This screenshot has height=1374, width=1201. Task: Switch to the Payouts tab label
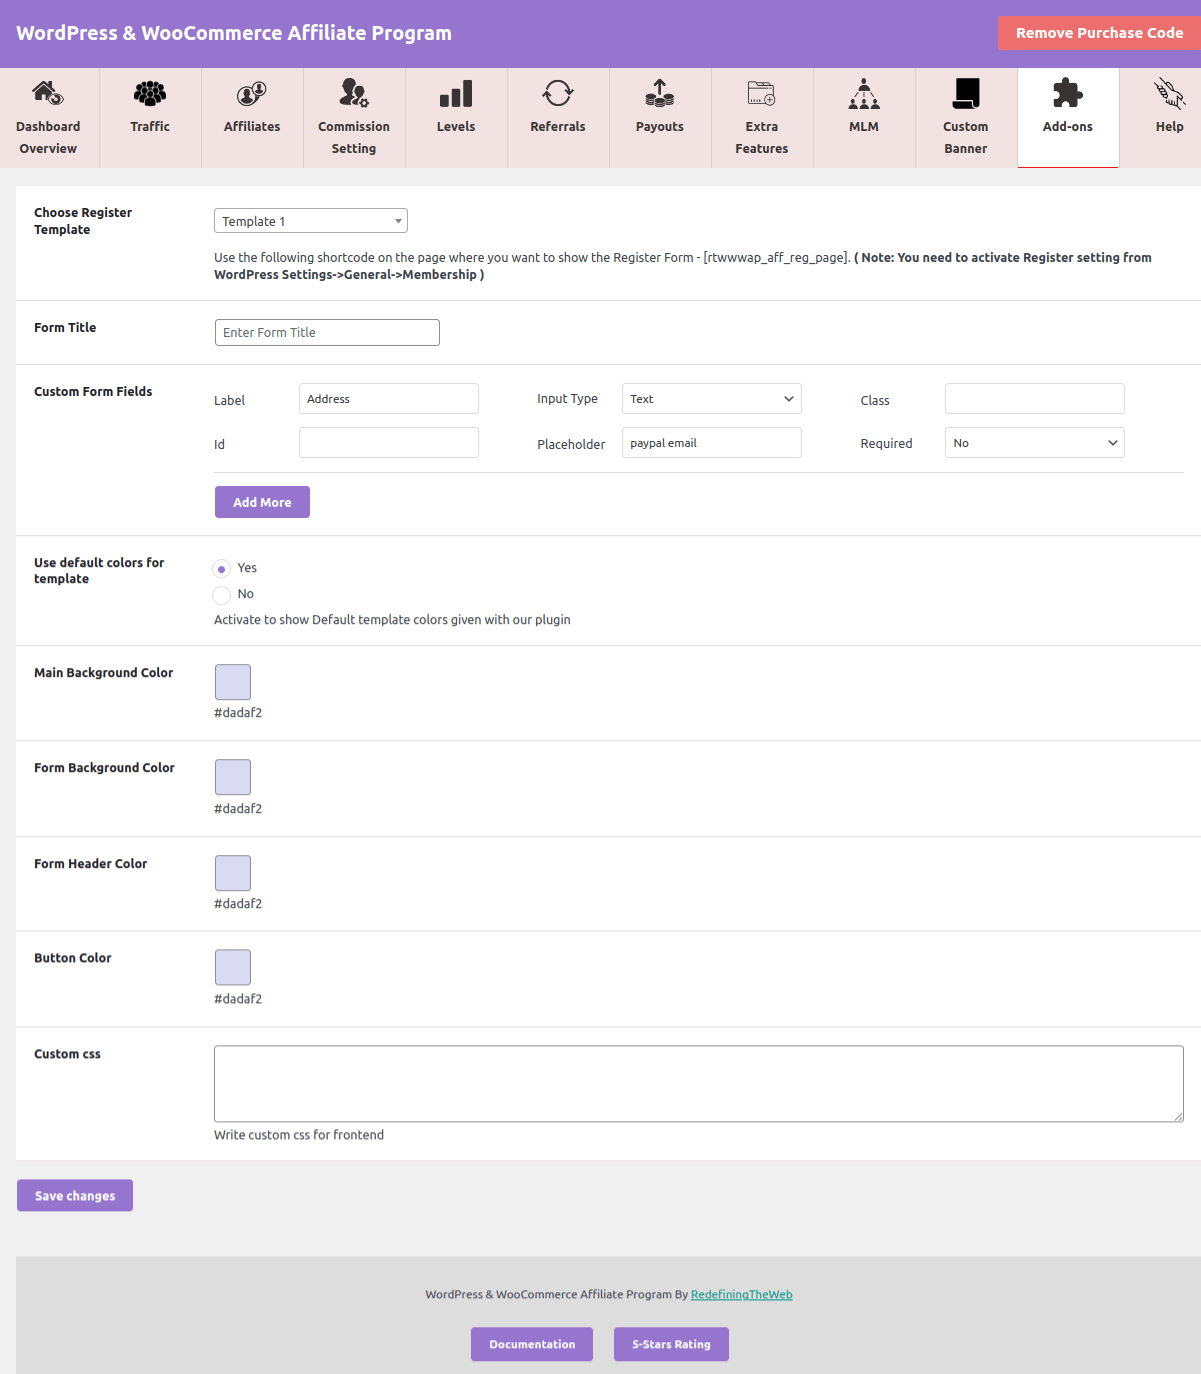tap(660, 127)
